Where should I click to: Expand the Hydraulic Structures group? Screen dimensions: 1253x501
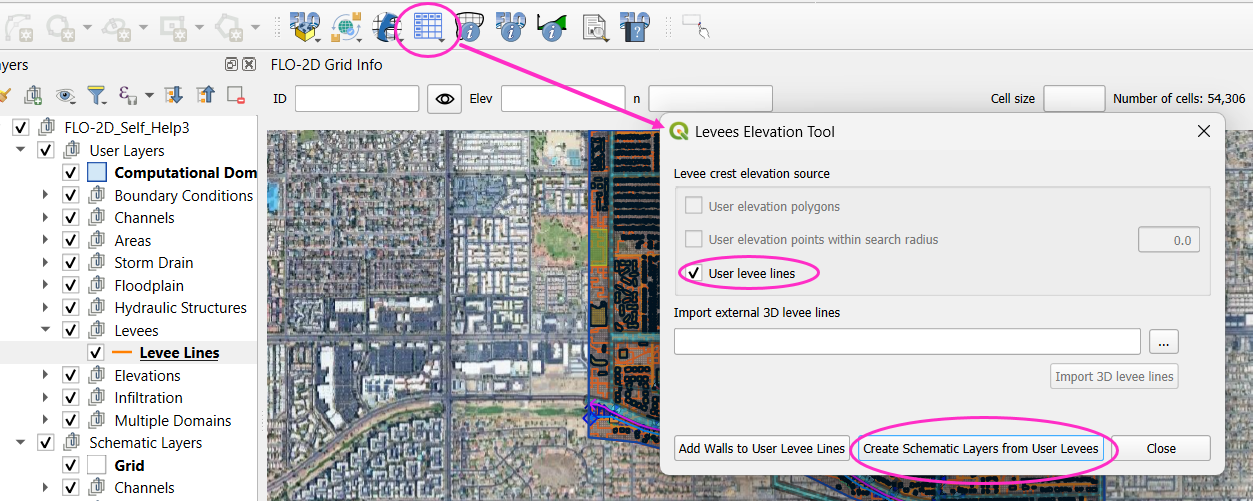[45, 308]
